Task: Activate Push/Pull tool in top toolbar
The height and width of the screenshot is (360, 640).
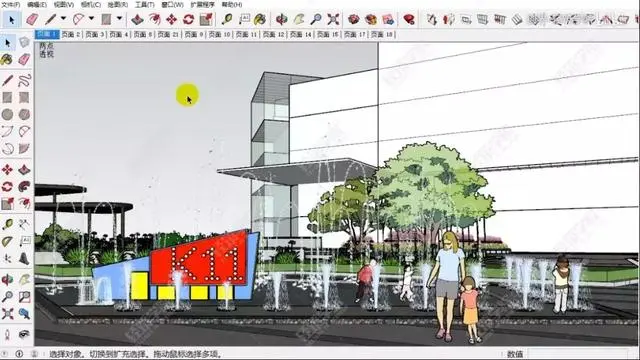Action: [137, 19]
